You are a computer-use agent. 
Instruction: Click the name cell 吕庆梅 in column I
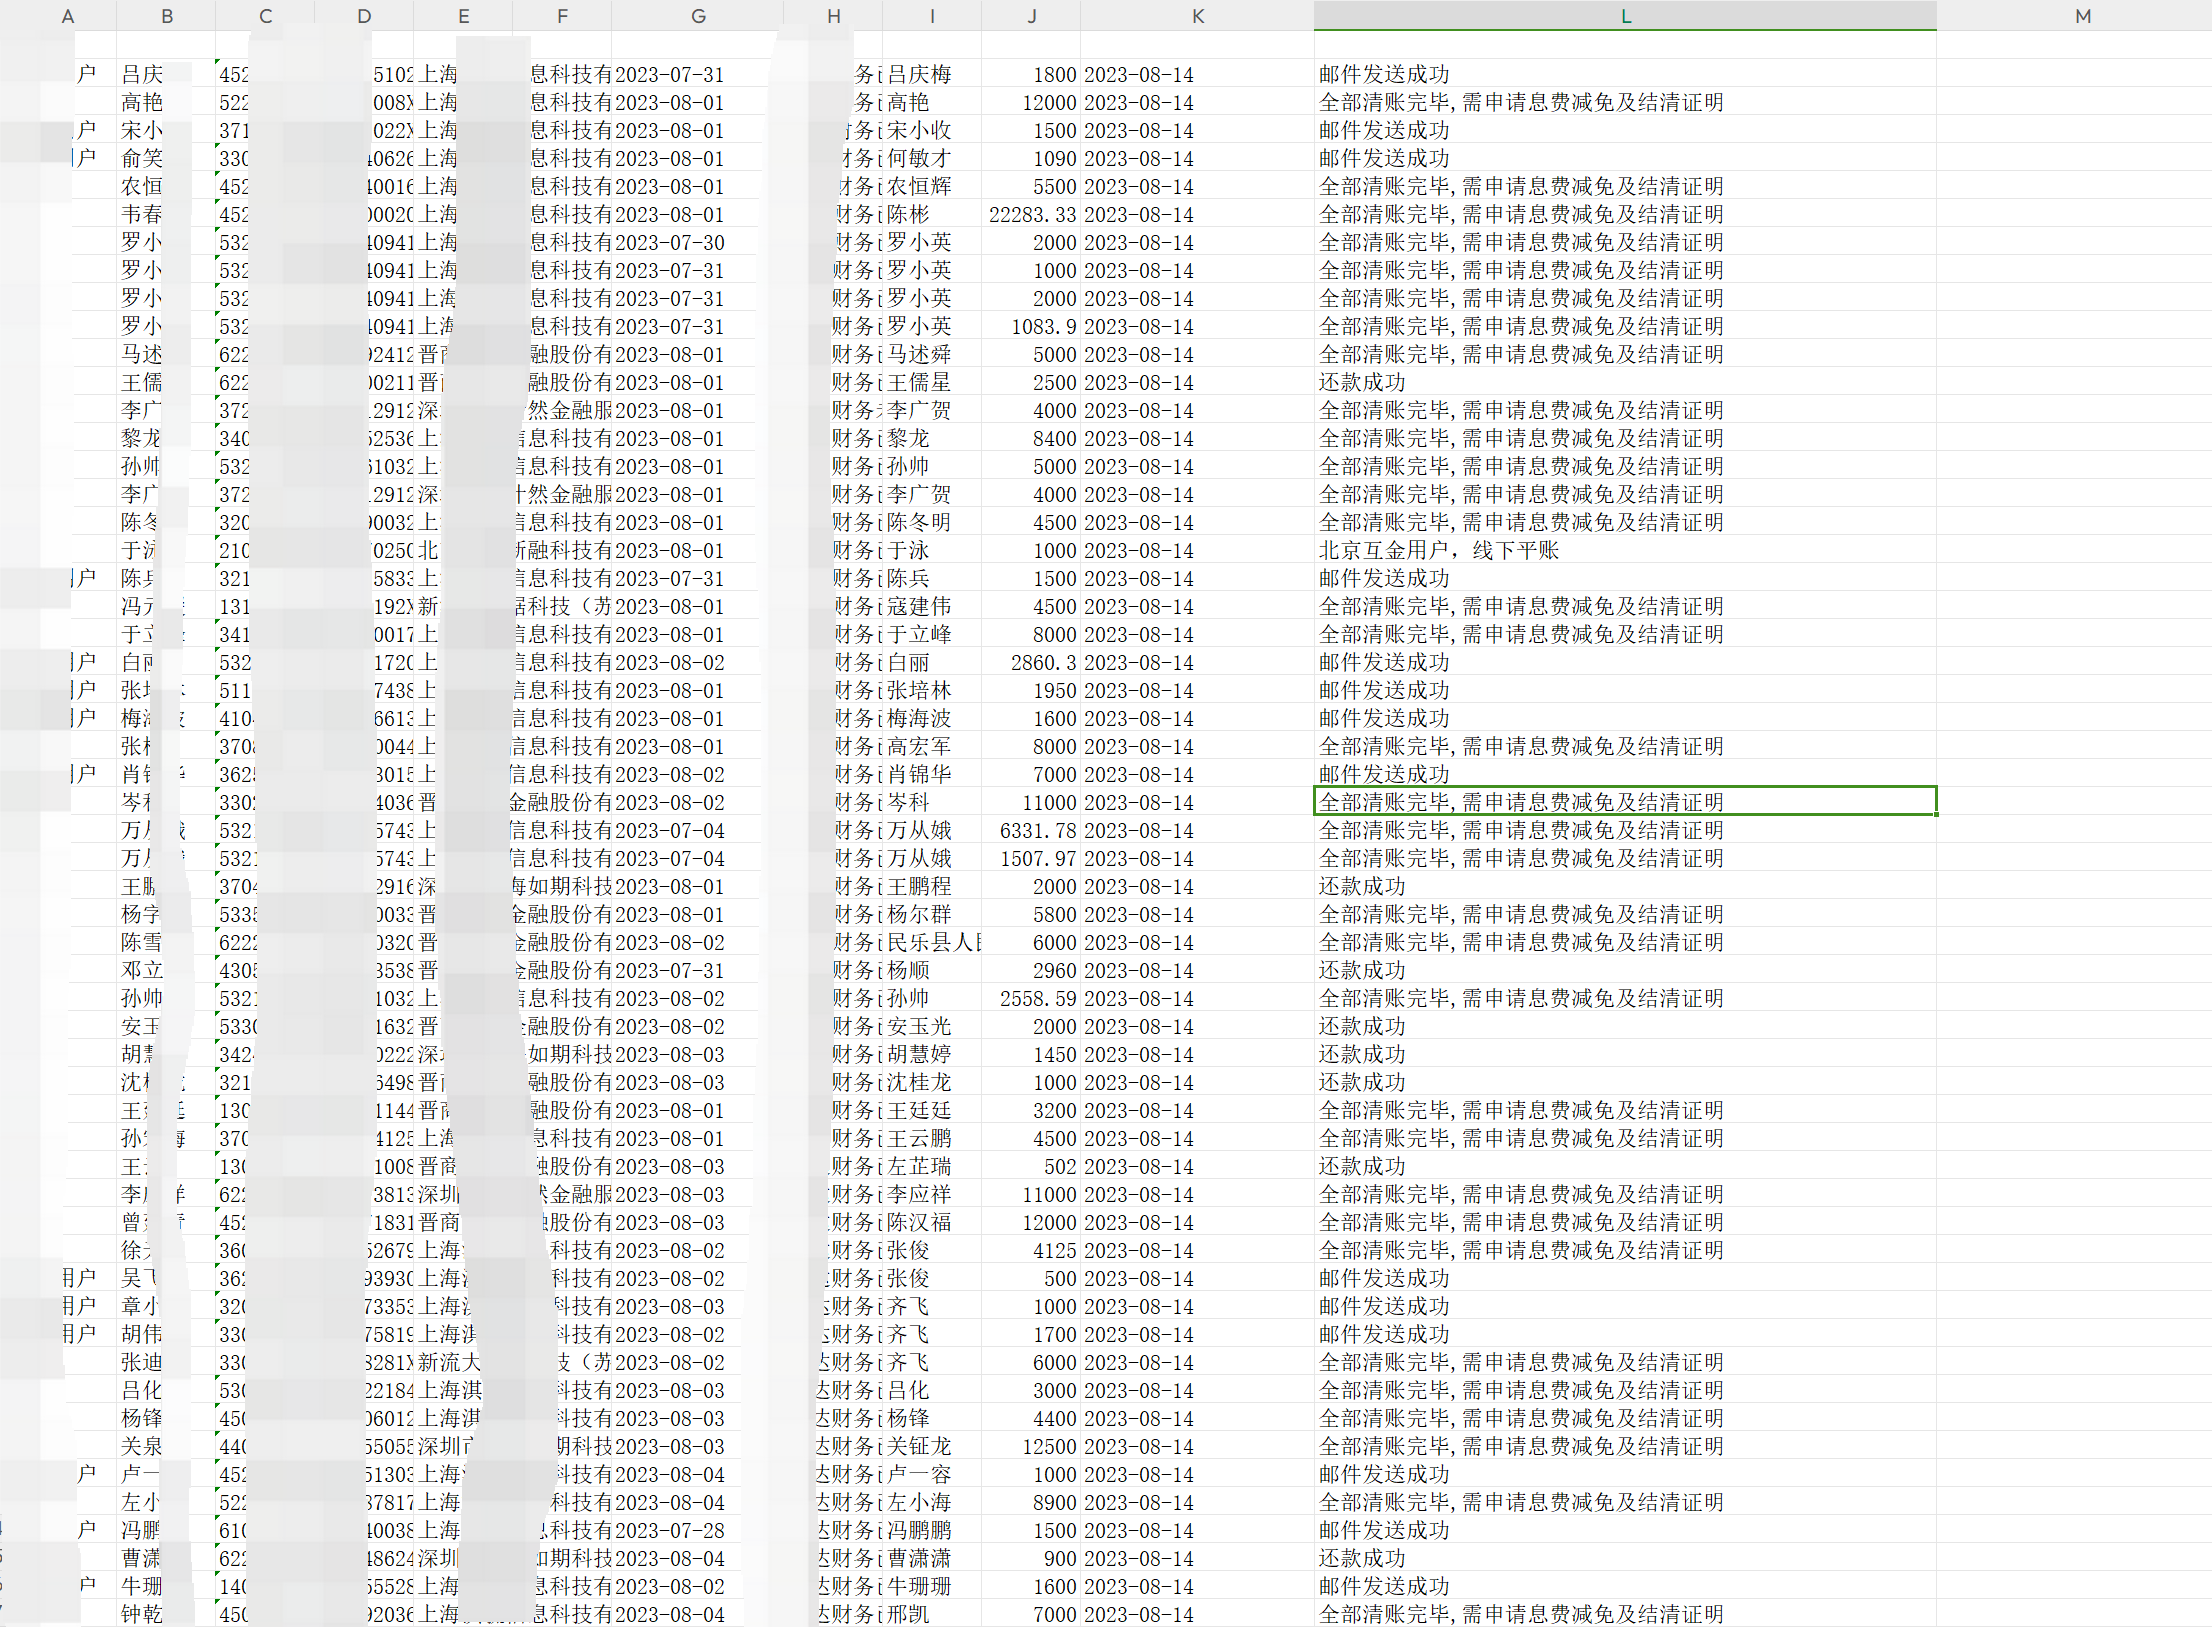coord(932,75)
